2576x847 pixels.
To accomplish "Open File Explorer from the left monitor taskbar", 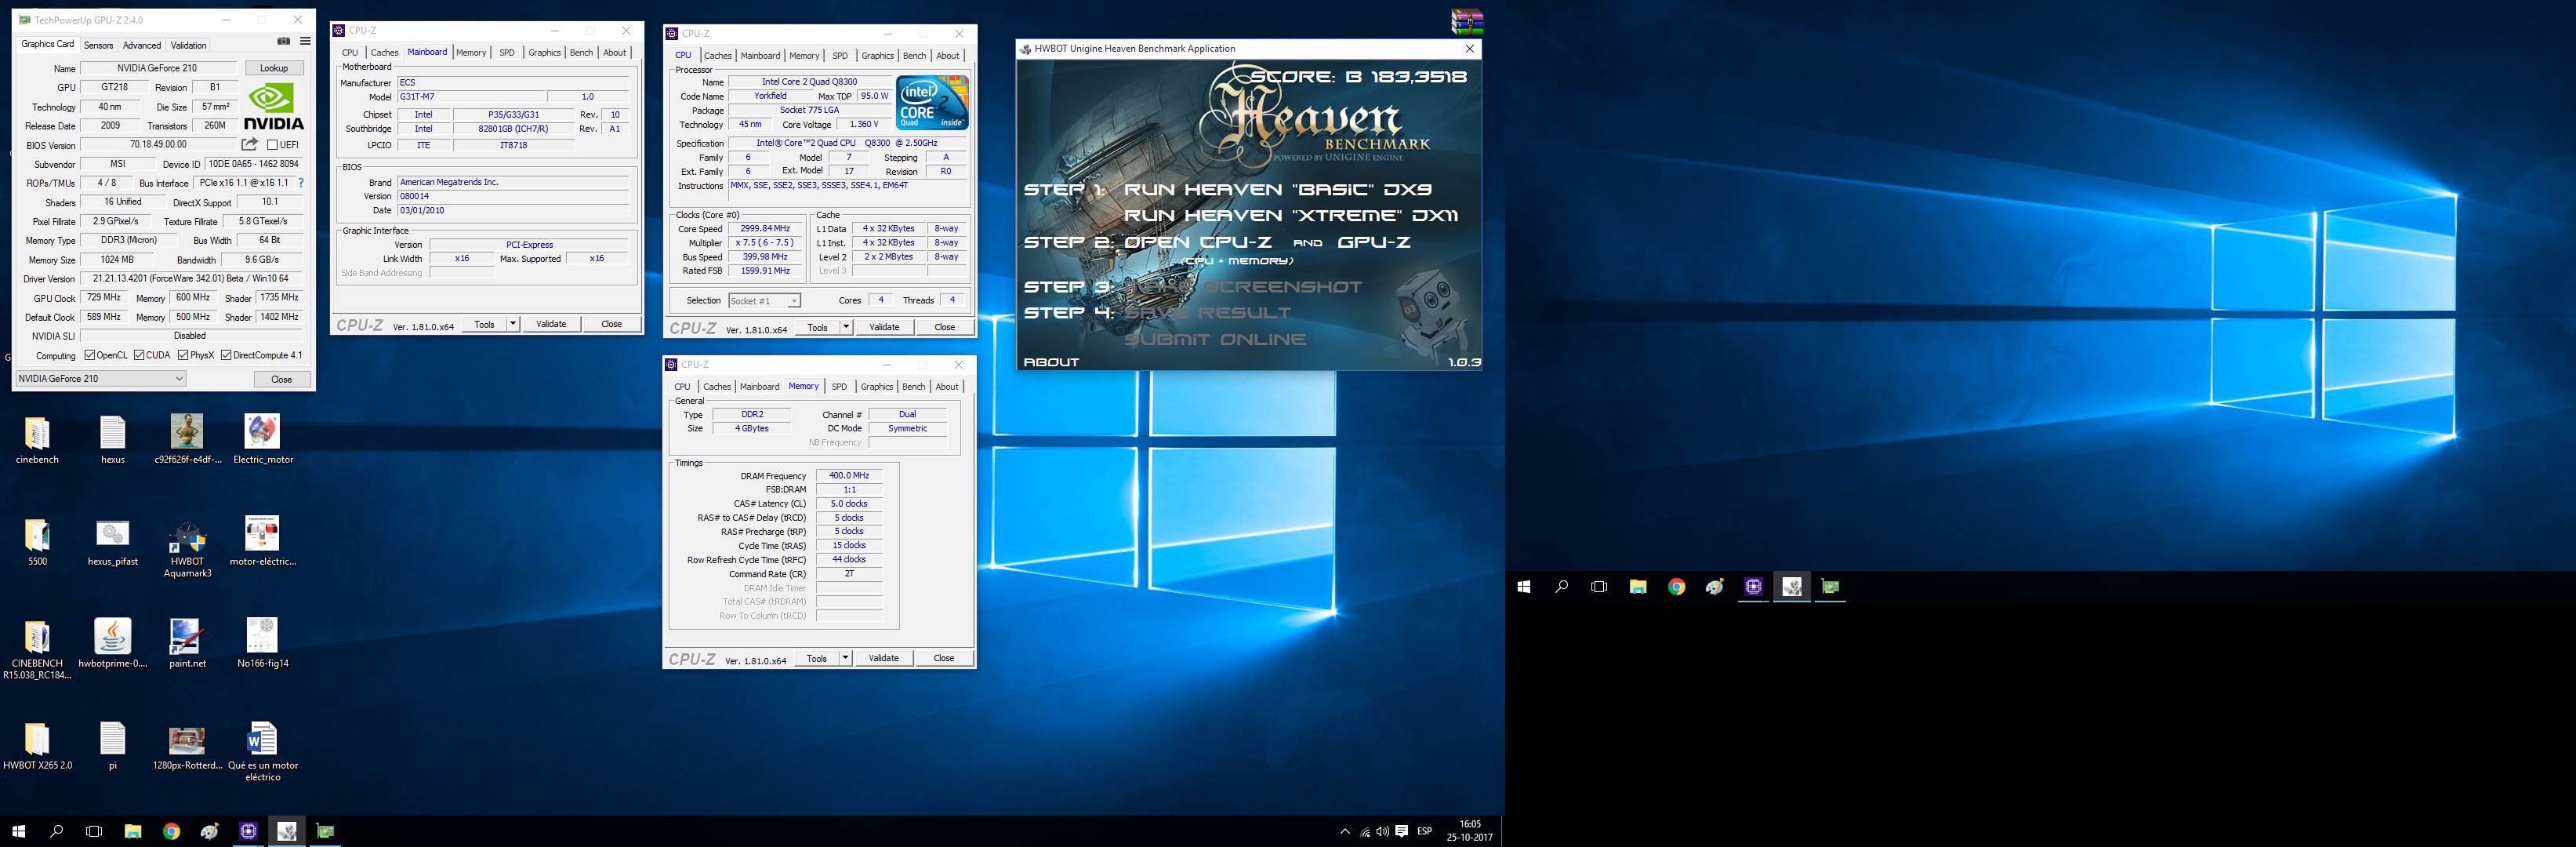I will tap(133, 831).
